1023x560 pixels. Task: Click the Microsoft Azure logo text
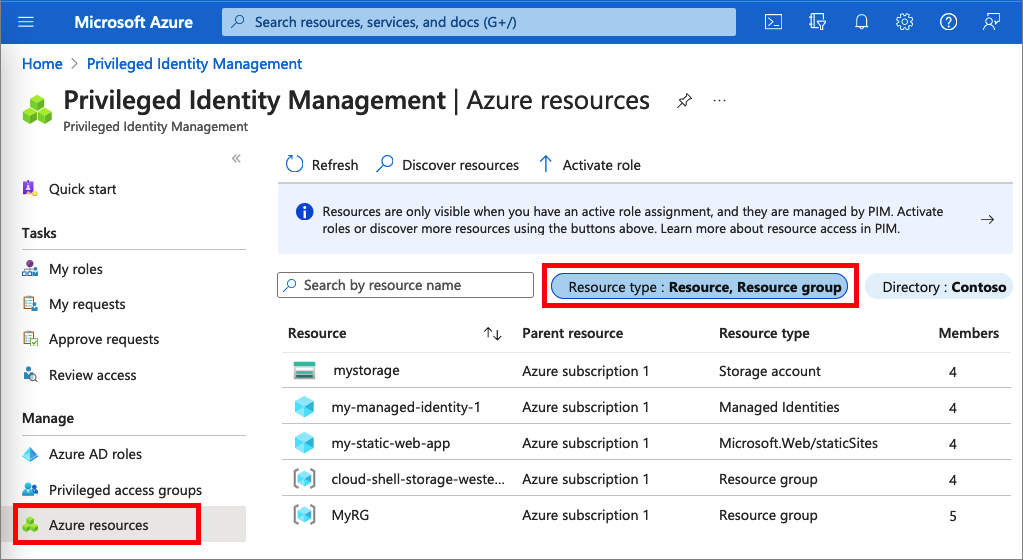(133, 22)
